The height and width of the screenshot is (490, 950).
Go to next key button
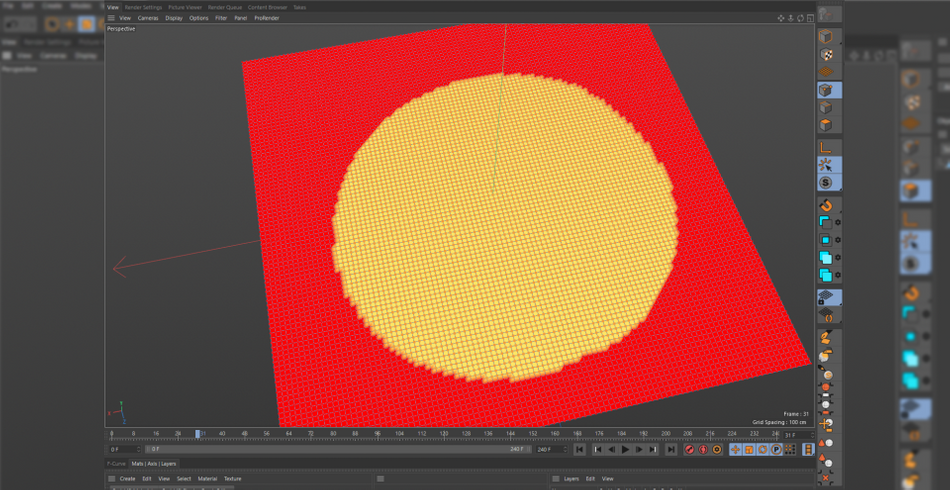(x=653, y=449)
